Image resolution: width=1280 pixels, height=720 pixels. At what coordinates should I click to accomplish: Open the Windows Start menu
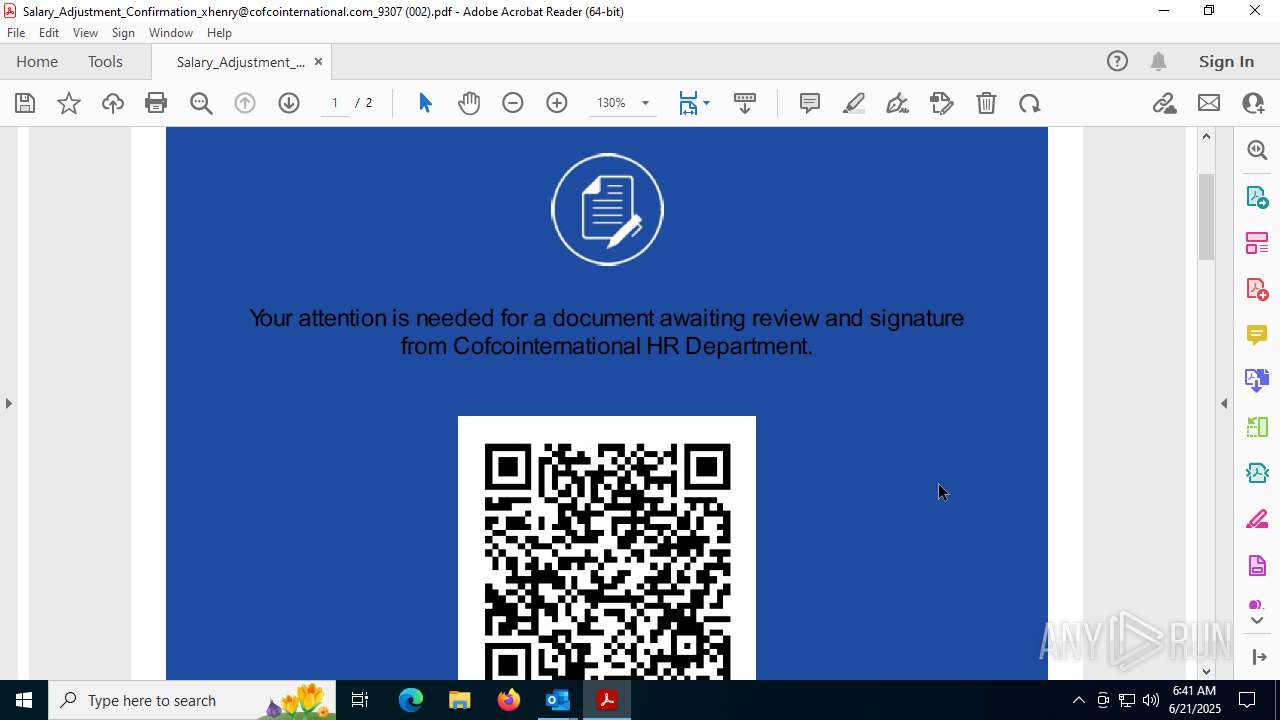point(24,700)
